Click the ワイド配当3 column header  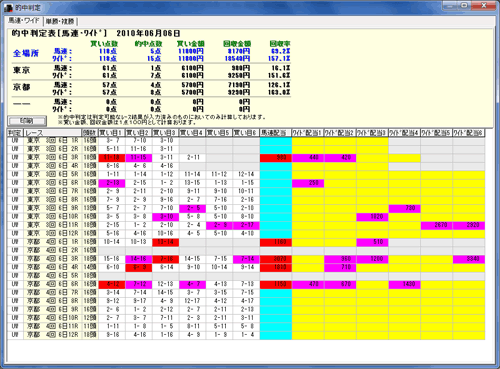point(372,133)
